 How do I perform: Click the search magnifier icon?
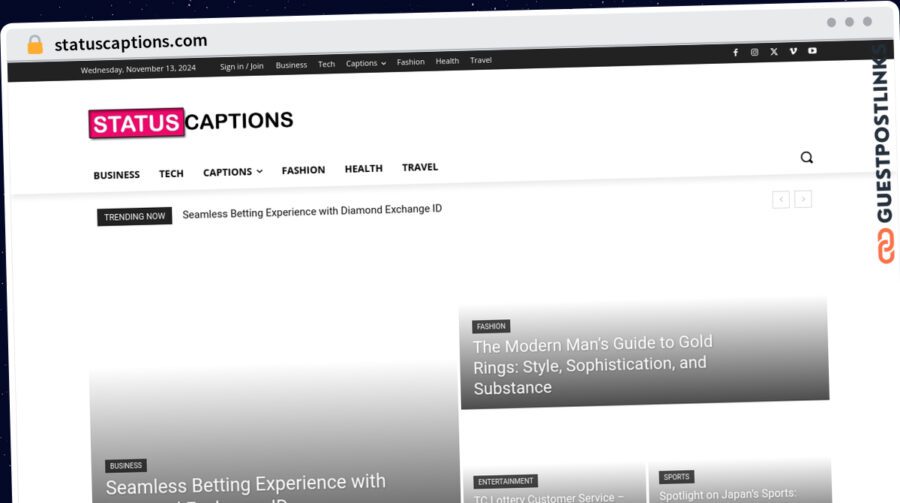pos(806,157)
